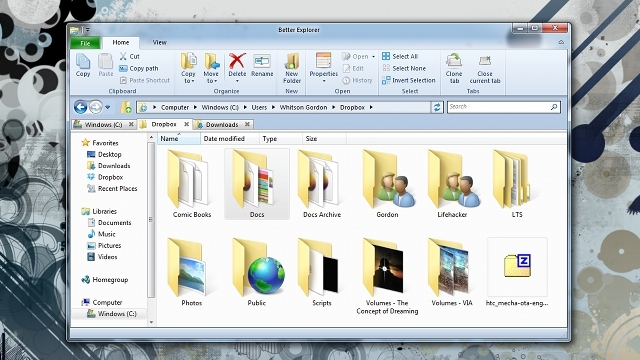Screen dimensions: 640x360
Task: Click Windows (C:) breadcrumb in address bar
Action: tap(220, 107)
